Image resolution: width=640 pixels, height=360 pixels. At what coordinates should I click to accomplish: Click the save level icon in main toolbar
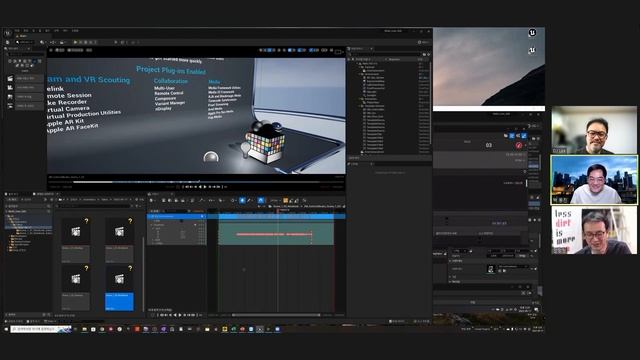tap(8, 42)
